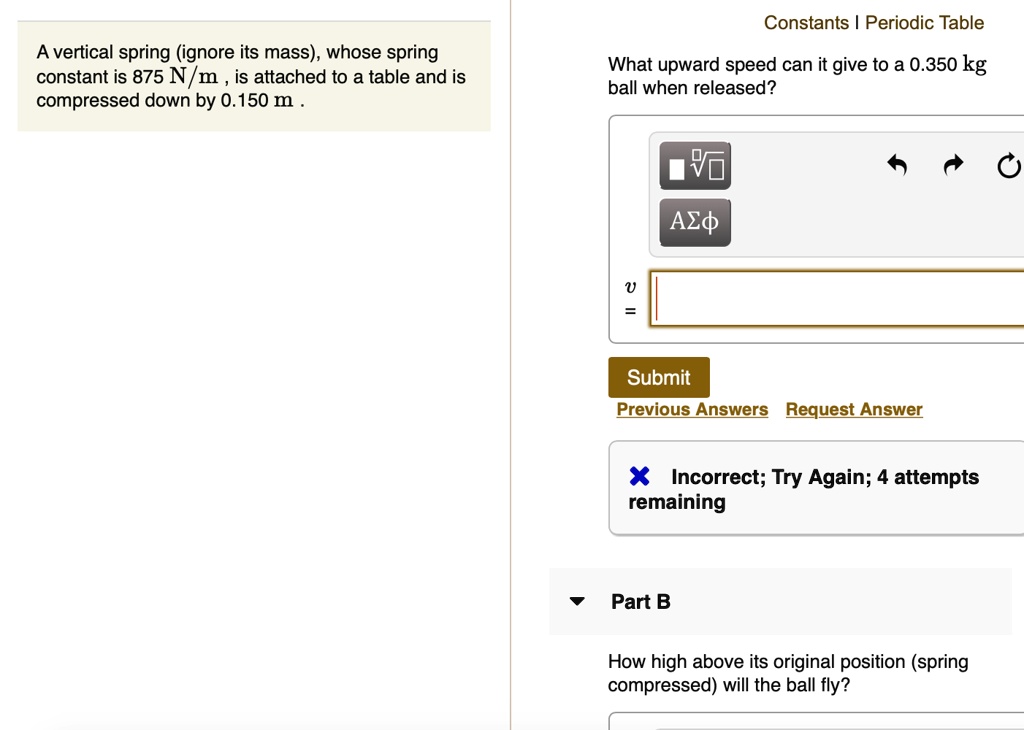Select the Part B section heading
The image size is (1024, 730).
tap(641, 601)
